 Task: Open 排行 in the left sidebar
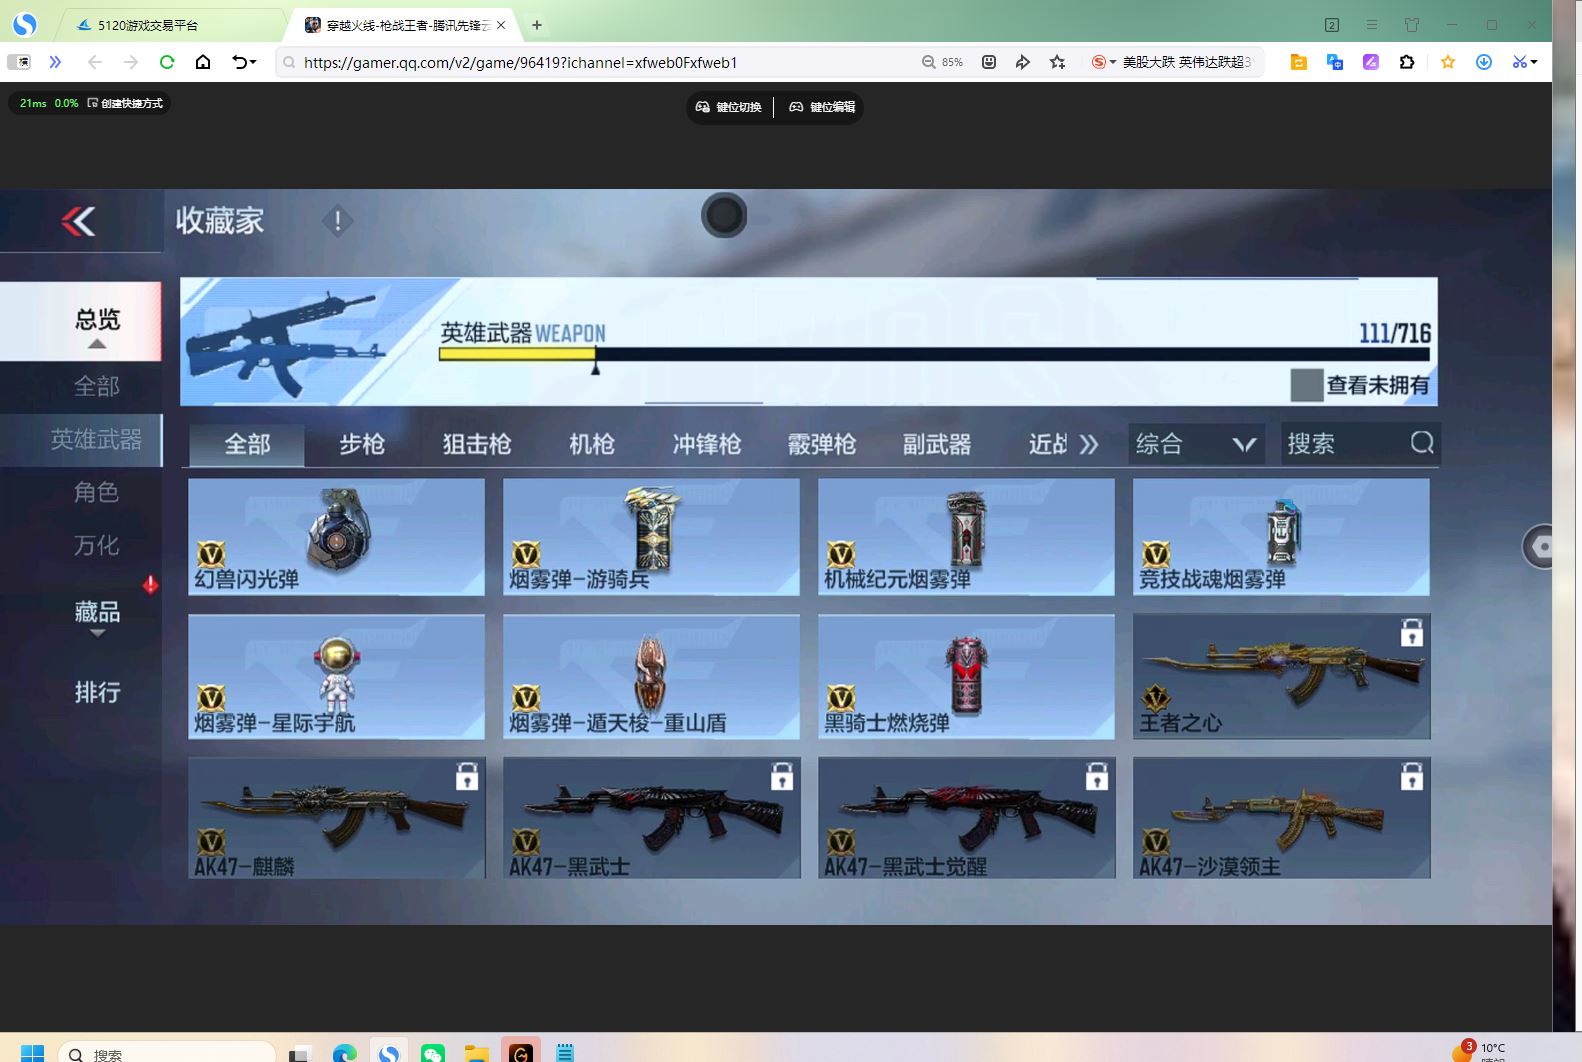97,692
